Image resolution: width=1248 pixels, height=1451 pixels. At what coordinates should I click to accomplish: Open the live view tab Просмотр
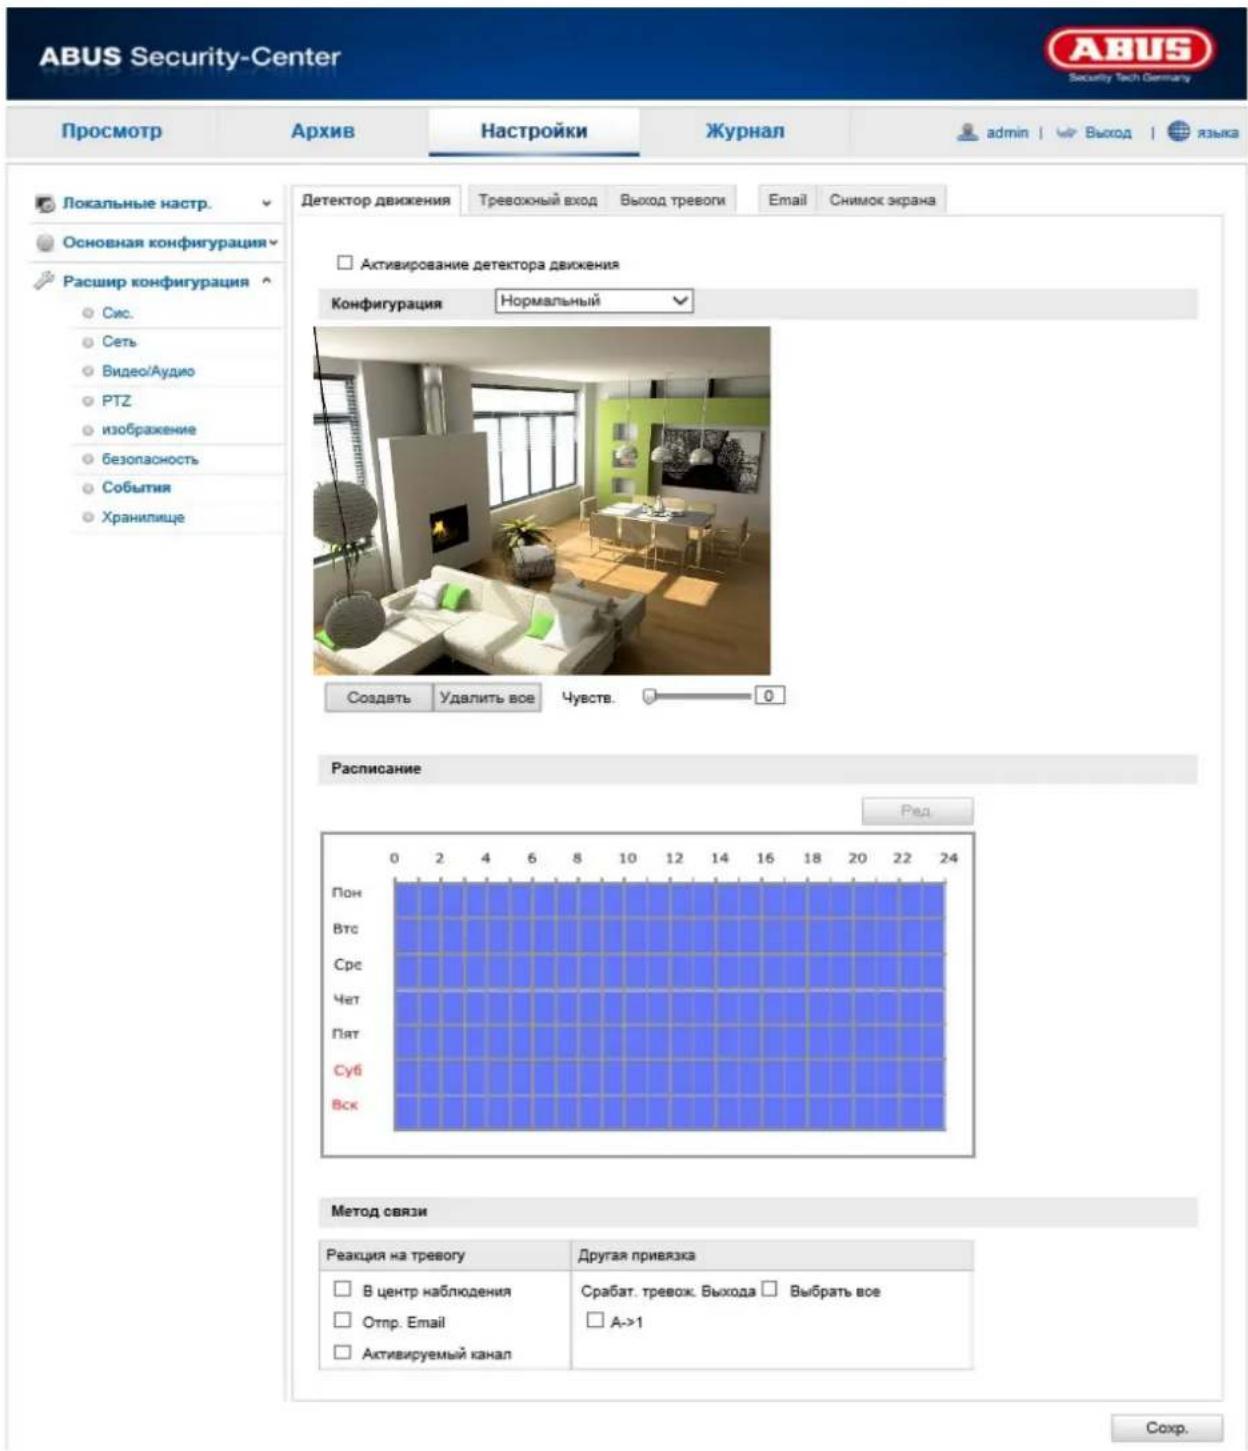pyautogui.click(x=111, y=131)
